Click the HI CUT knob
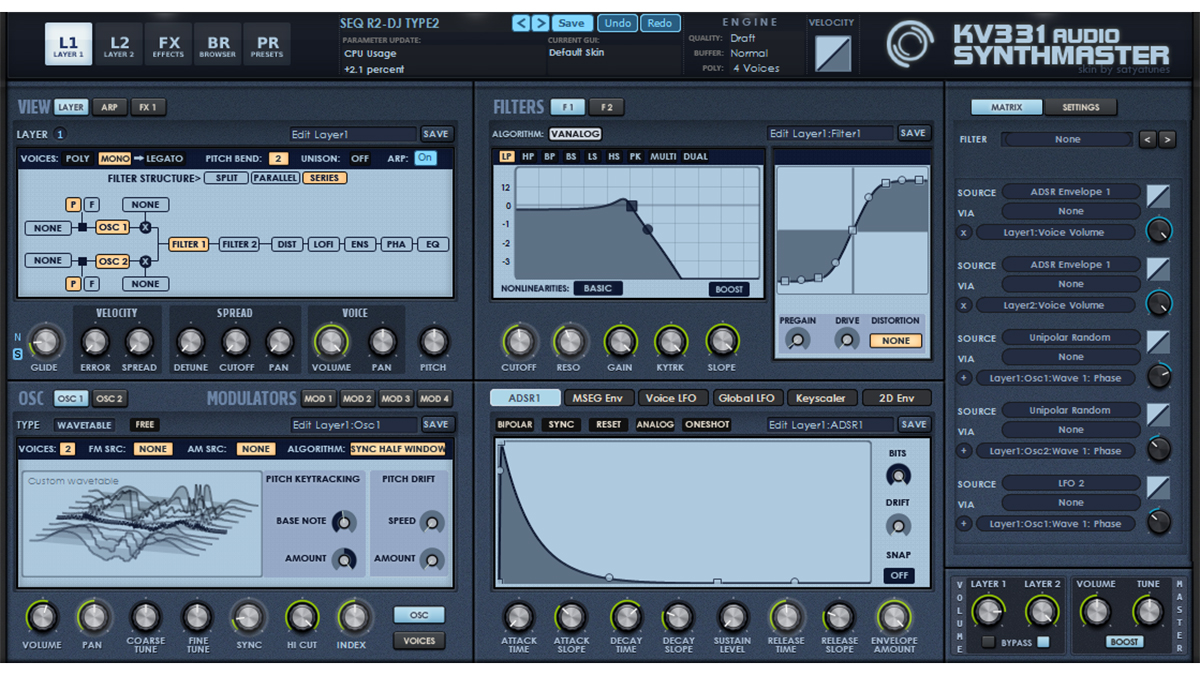 click(x=301, y=617)
